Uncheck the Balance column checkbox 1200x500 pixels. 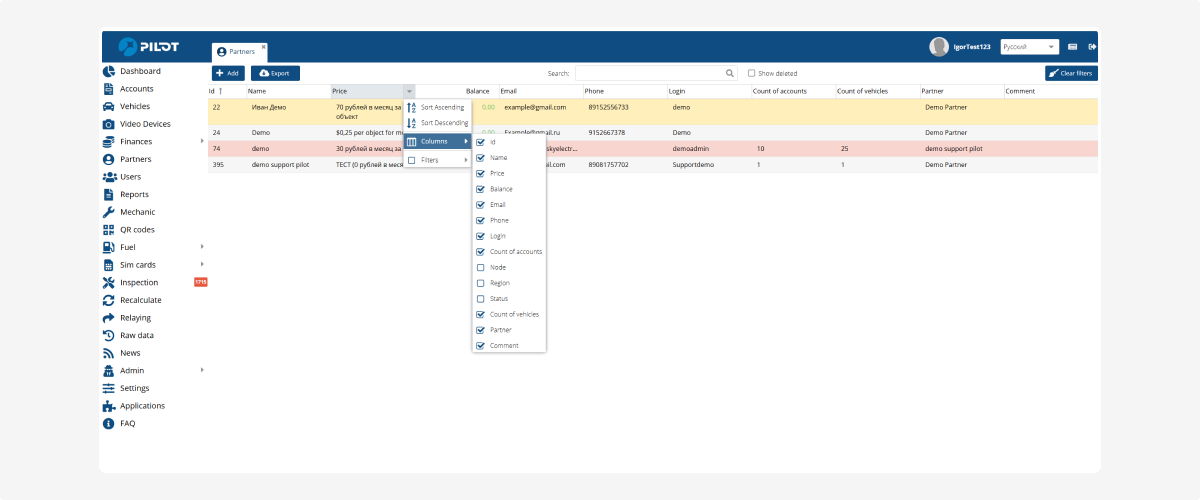481,189
